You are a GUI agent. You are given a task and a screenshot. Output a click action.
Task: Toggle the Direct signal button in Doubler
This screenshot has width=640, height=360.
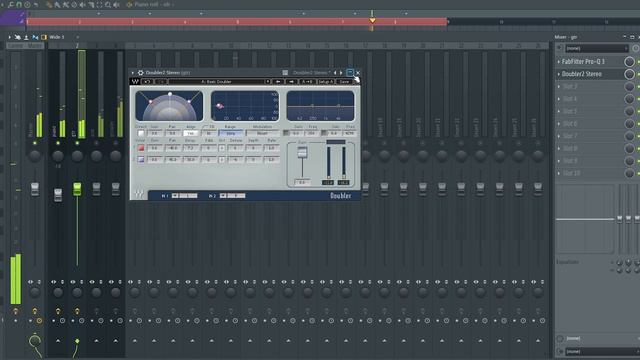pos(141,133)
